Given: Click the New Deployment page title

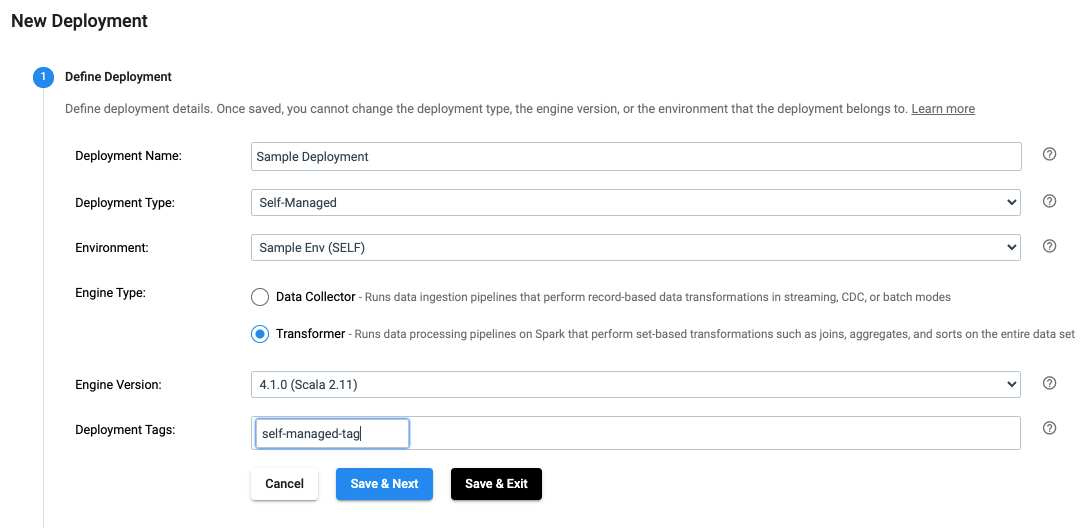Looking at the screenshot, I should (80, 21).
